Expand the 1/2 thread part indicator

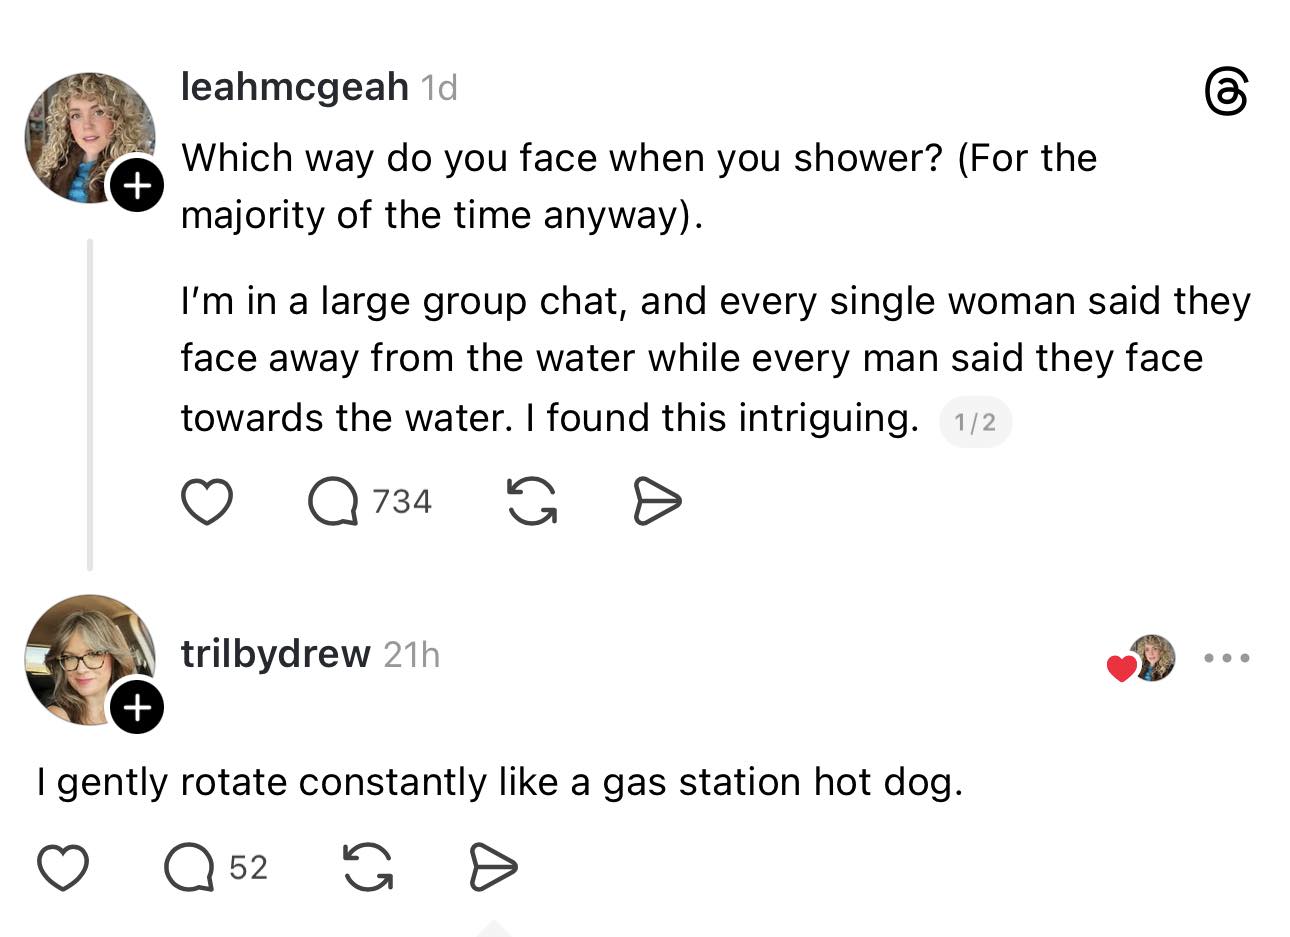pyautogui.click(x=975, y=422)
